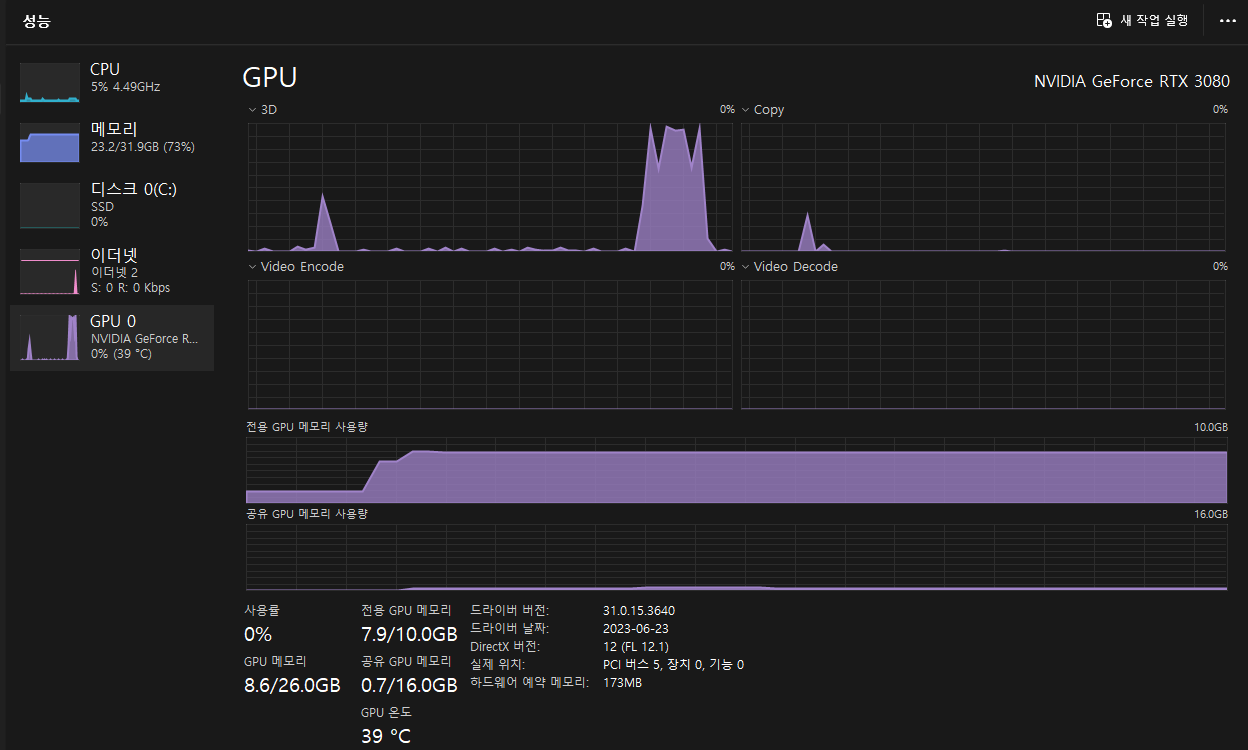This screenshot has height=750, width=1248.
Task: Click the new task (새 작업 실행) icon
Action: click(1104, 20)
